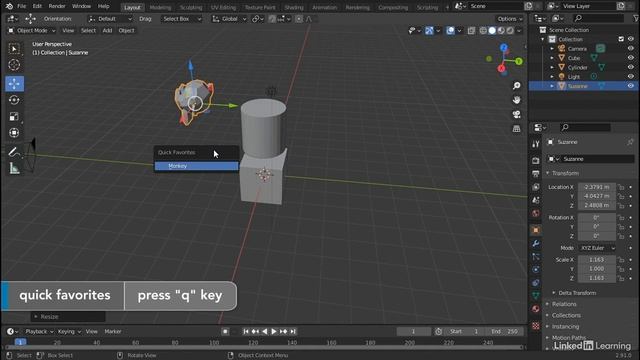Screen dimensions: 640x360
Task: Open the Object Mode dropdown
Action: tap(32, 31)
